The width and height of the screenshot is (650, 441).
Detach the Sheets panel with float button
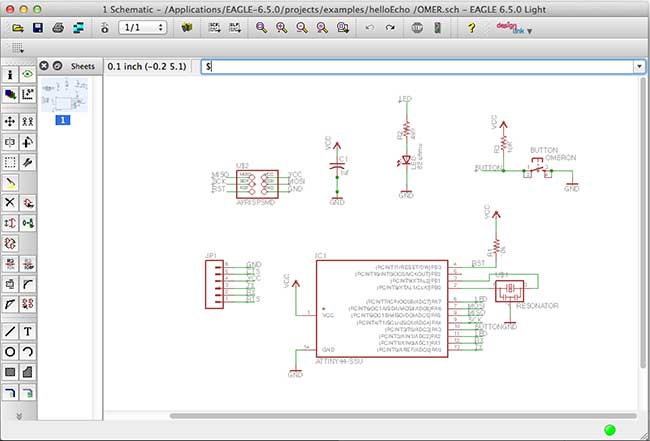click(58, 66)
